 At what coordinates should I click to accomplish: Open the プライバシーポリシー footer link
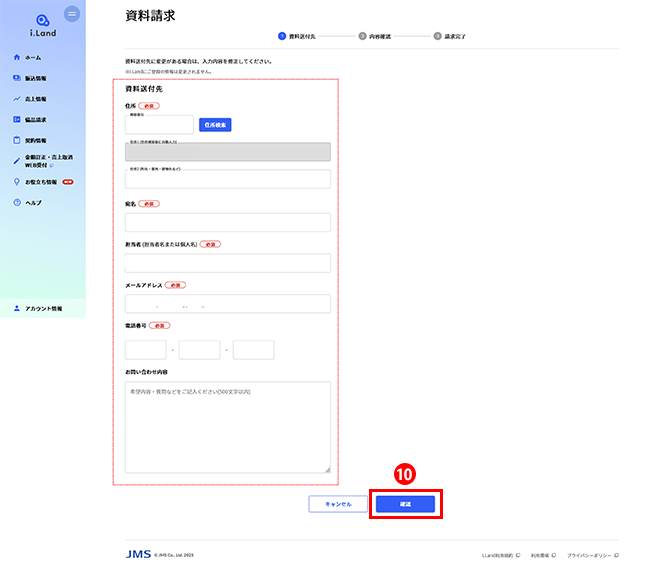(592, 554)
